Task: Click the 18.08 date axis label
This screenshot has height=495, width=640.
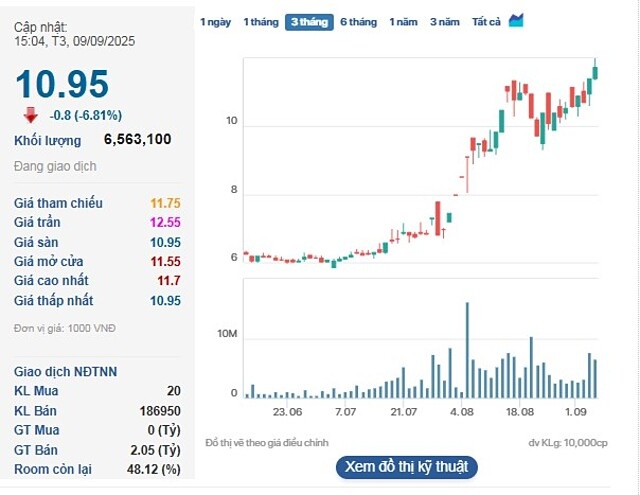Action: point(520,412)
